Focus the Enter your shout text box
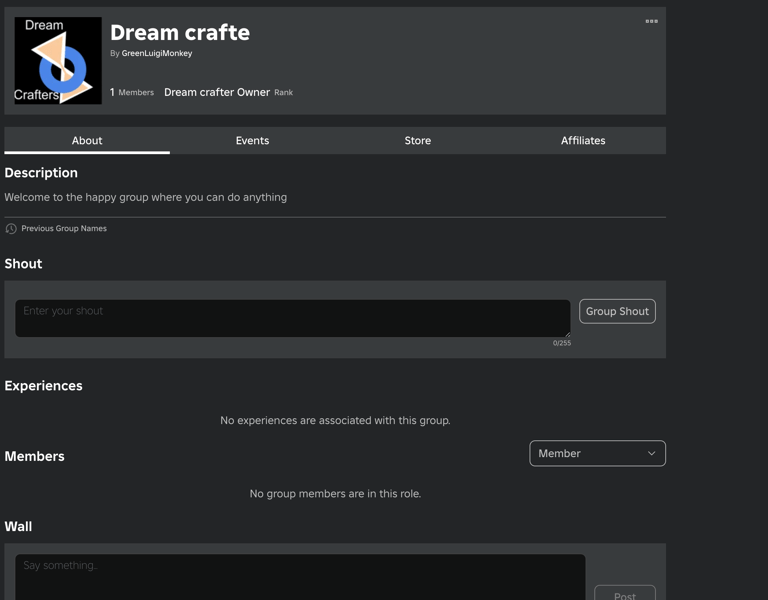The image size is (768, 600). 293,318
